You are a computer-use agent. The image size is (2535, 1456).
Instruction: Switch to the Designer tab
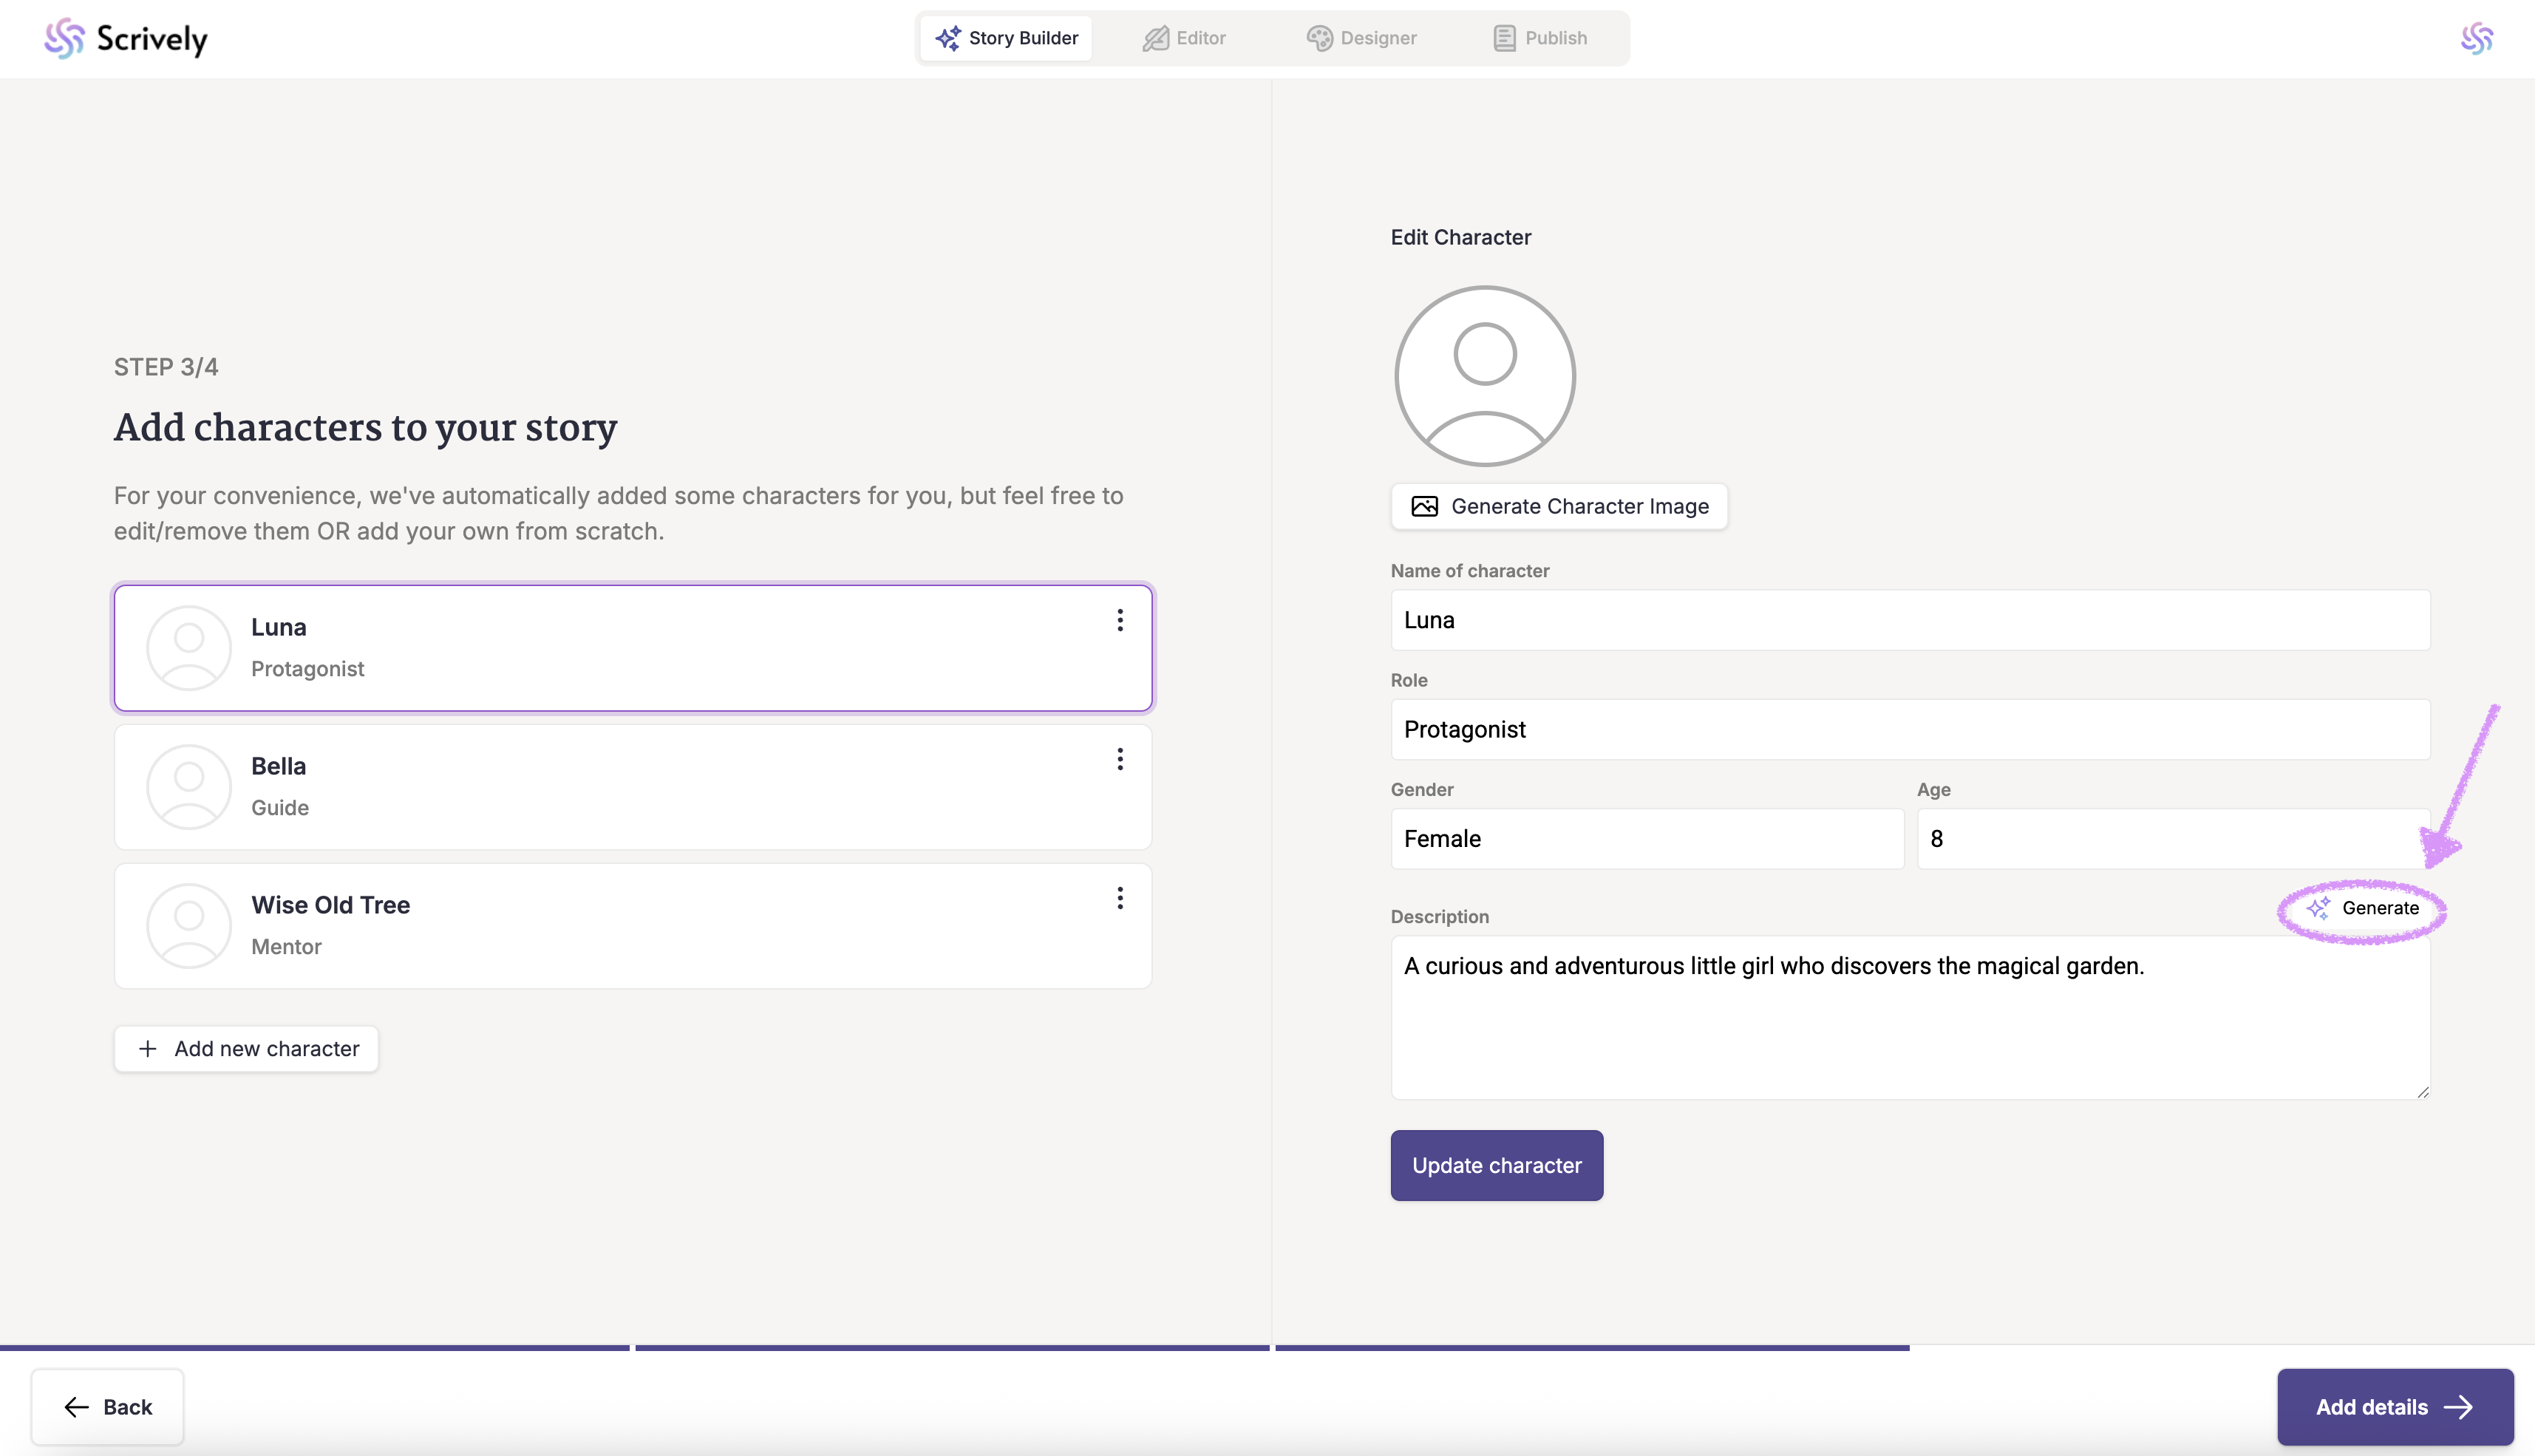point(1361,38)
